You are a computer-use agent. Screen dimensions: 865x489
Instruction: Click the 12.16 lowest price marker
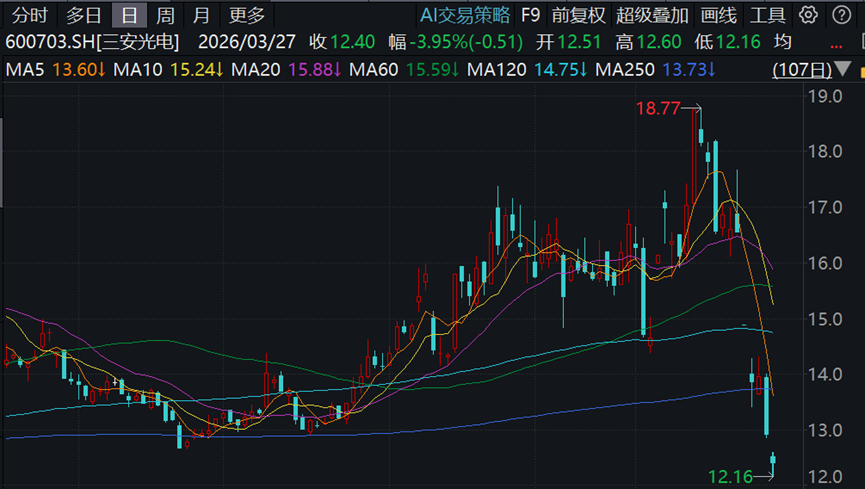(x=730, y=476)
